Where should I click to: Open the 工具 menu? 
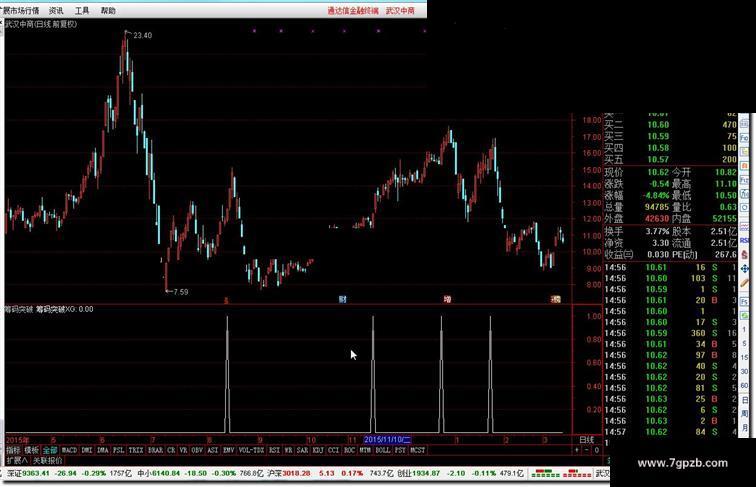[82, 10]
